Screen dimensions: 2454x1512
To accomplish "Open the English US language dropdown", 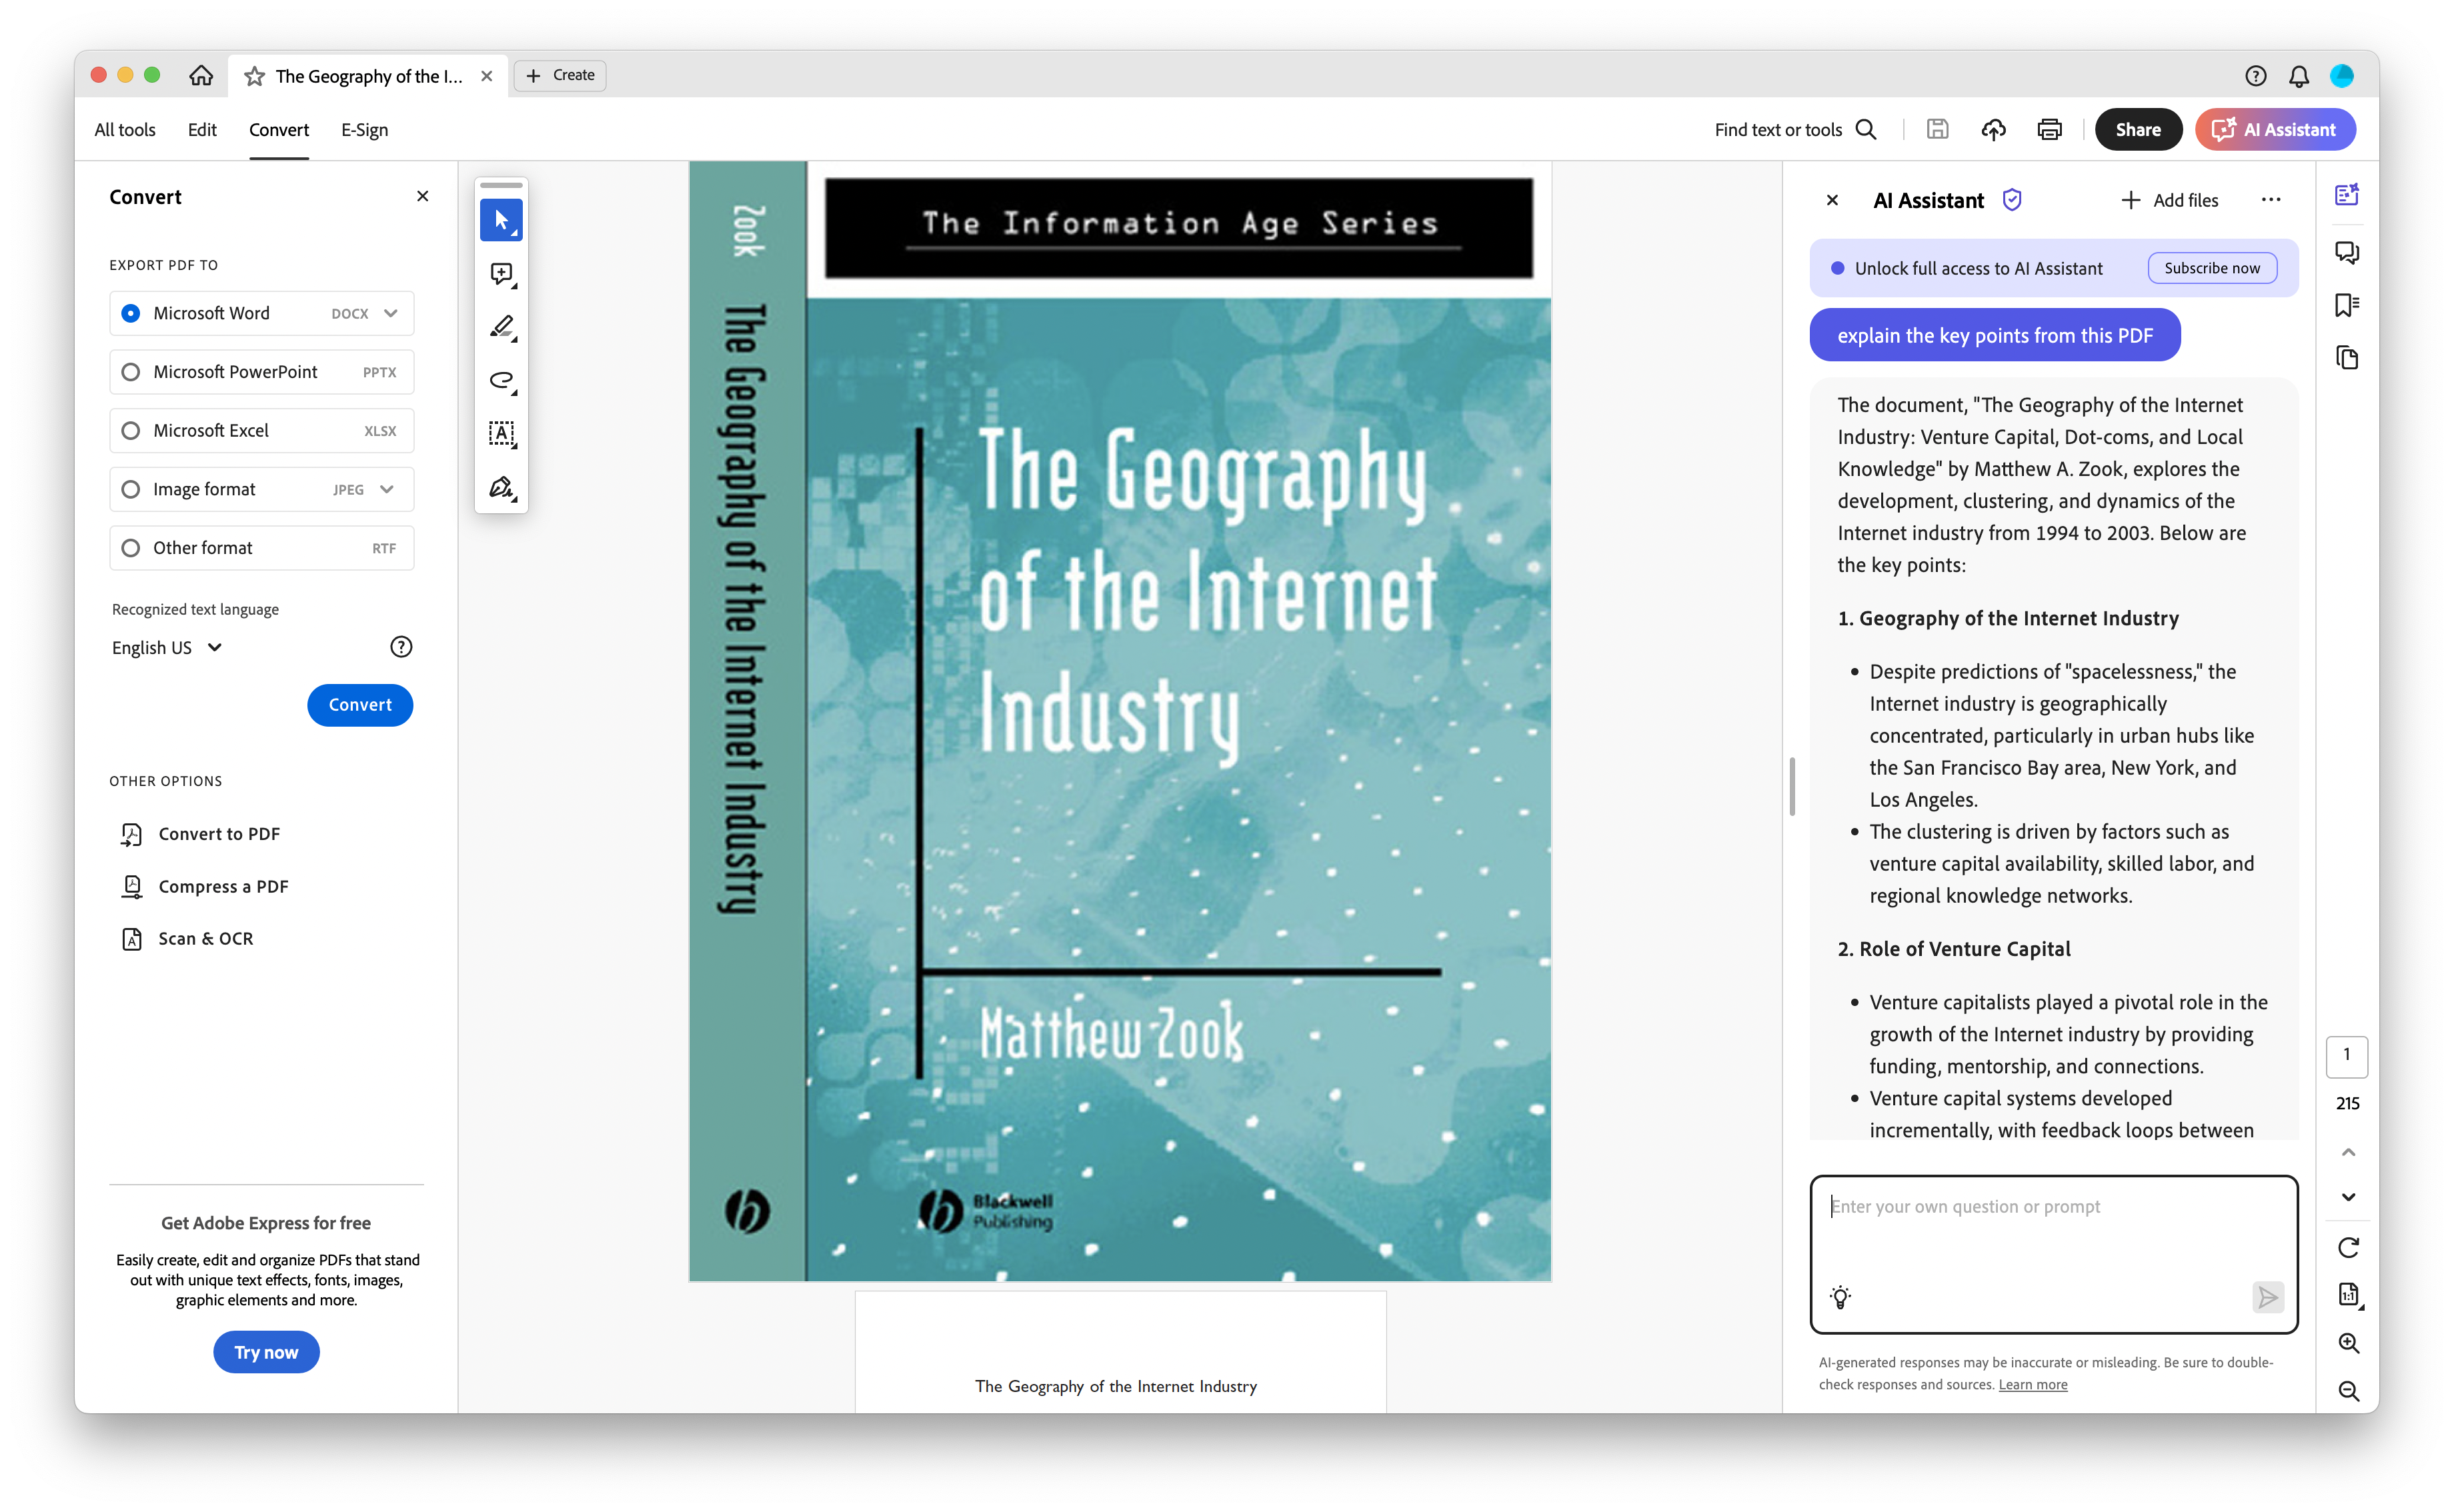I will (167, 648).
